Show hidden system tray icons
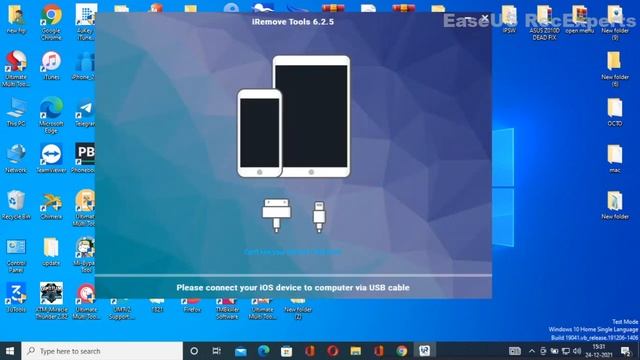Image resolution: width=640 pixels, height=360 pixels. (x=531, y=351)
